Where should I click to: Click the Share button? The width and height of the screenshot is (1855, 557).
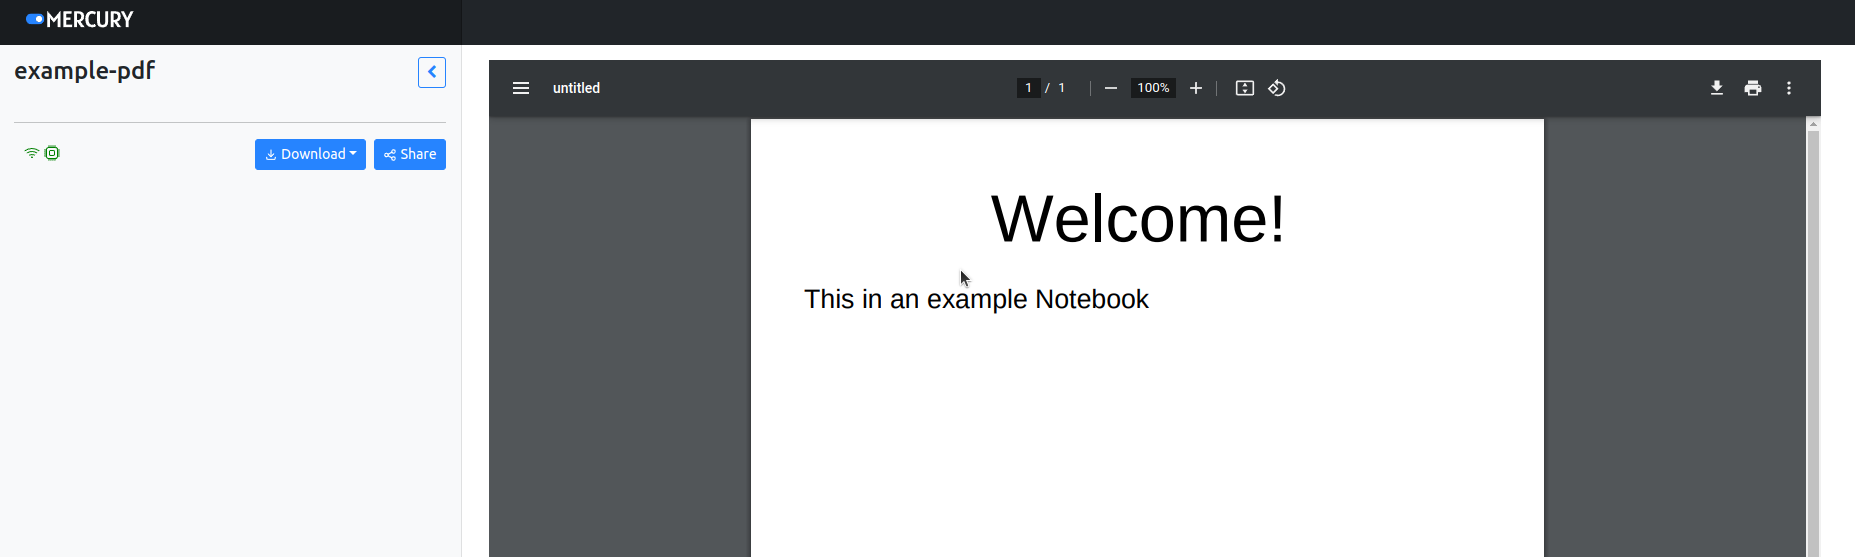click(410, 154)
